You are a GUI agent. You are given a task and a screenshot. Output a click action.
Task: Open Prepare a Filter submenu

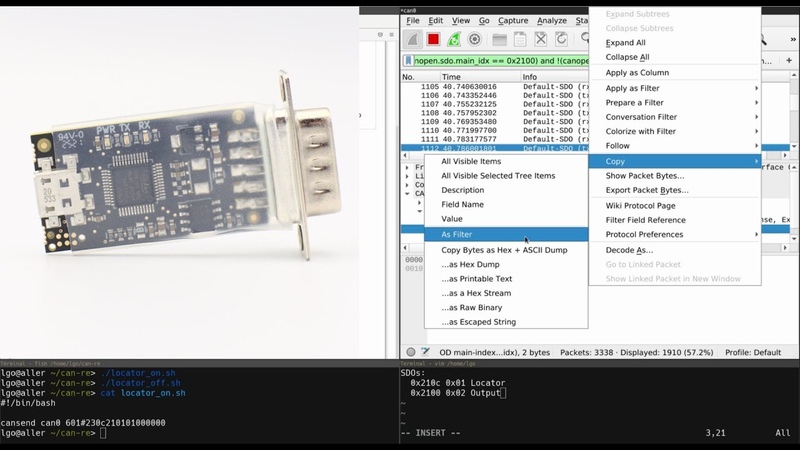pos(675,103)
